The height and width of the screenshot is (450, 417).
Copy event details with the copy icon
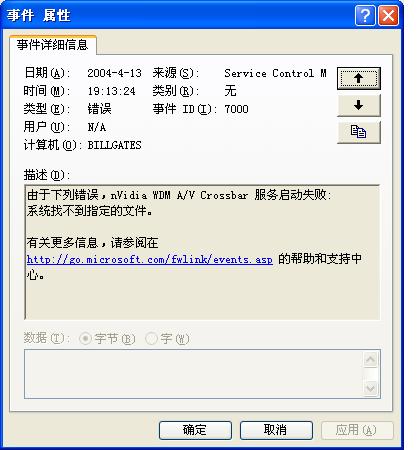pos(358,132)
